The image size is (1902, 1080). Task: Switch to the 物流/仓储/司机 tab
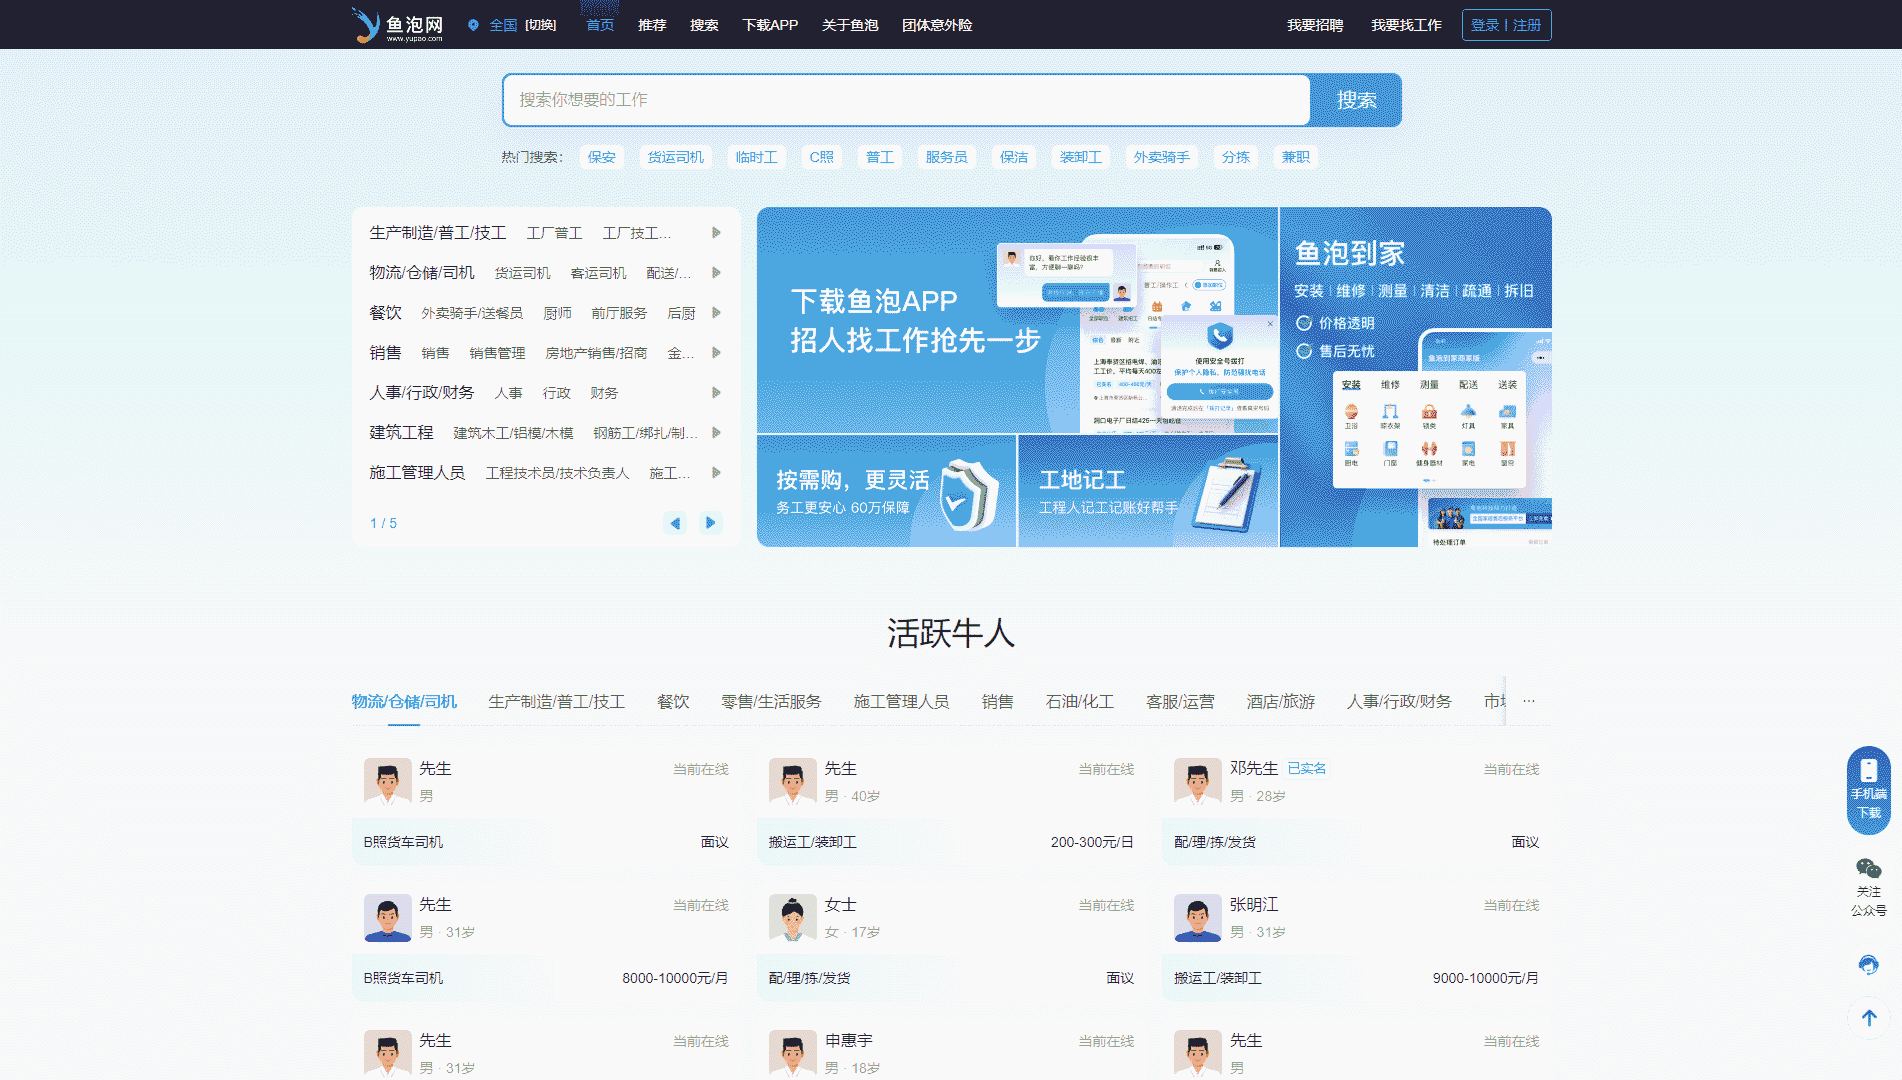[404, 702]
